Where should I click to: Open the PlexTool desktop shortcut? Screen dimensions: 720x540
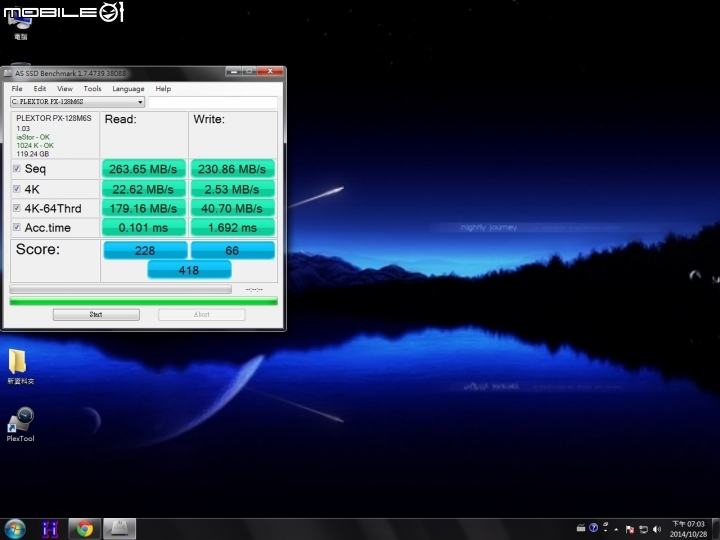point(20,421)
